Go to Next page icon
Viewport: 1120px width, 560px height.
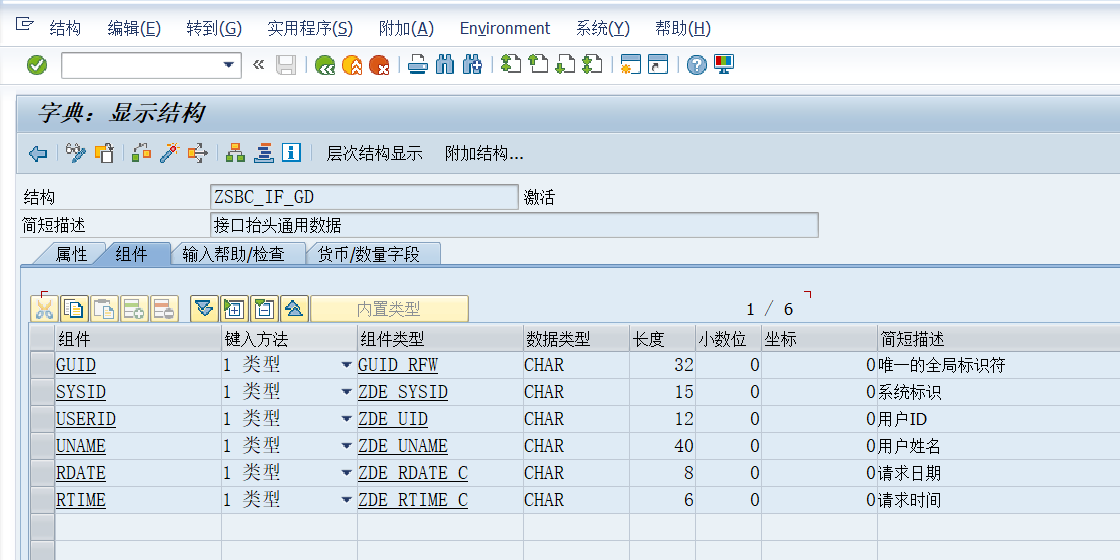click(x=565, y=65)
